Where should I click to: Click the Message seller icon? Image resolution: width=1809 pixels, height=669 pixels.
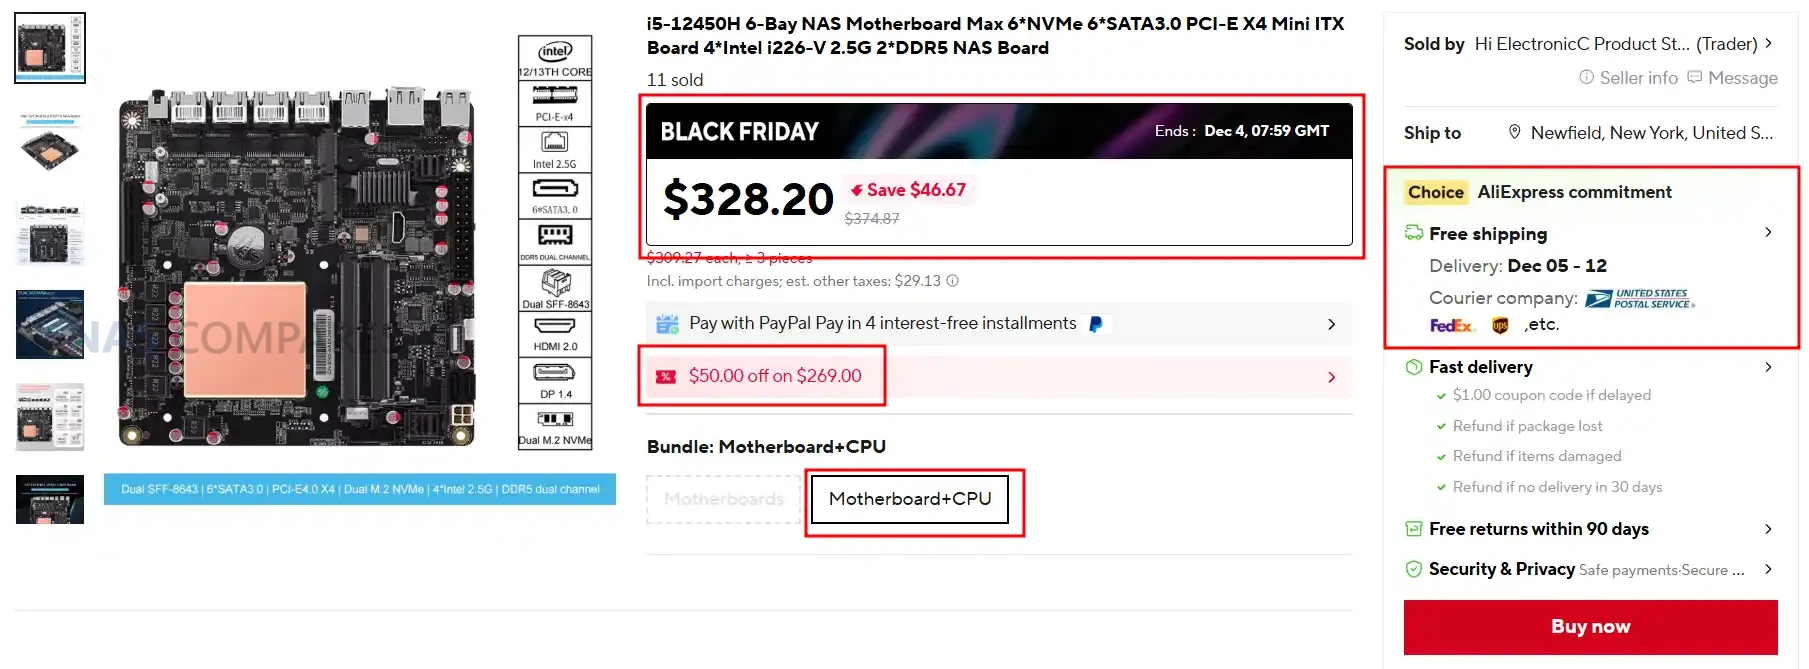click(x=1694, y=78)
